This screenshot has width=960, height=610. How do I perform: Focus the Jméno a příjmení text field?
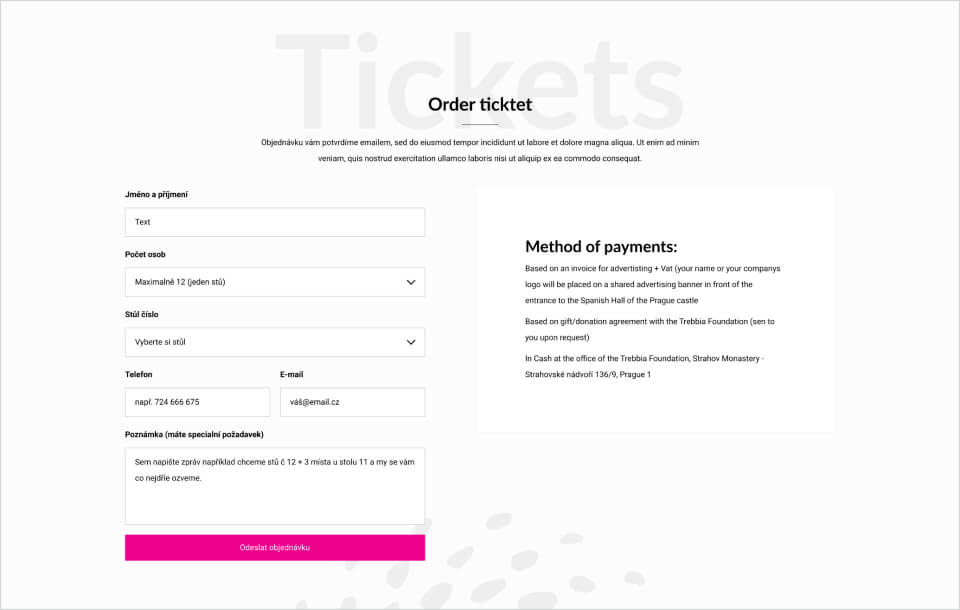(275, 222)
